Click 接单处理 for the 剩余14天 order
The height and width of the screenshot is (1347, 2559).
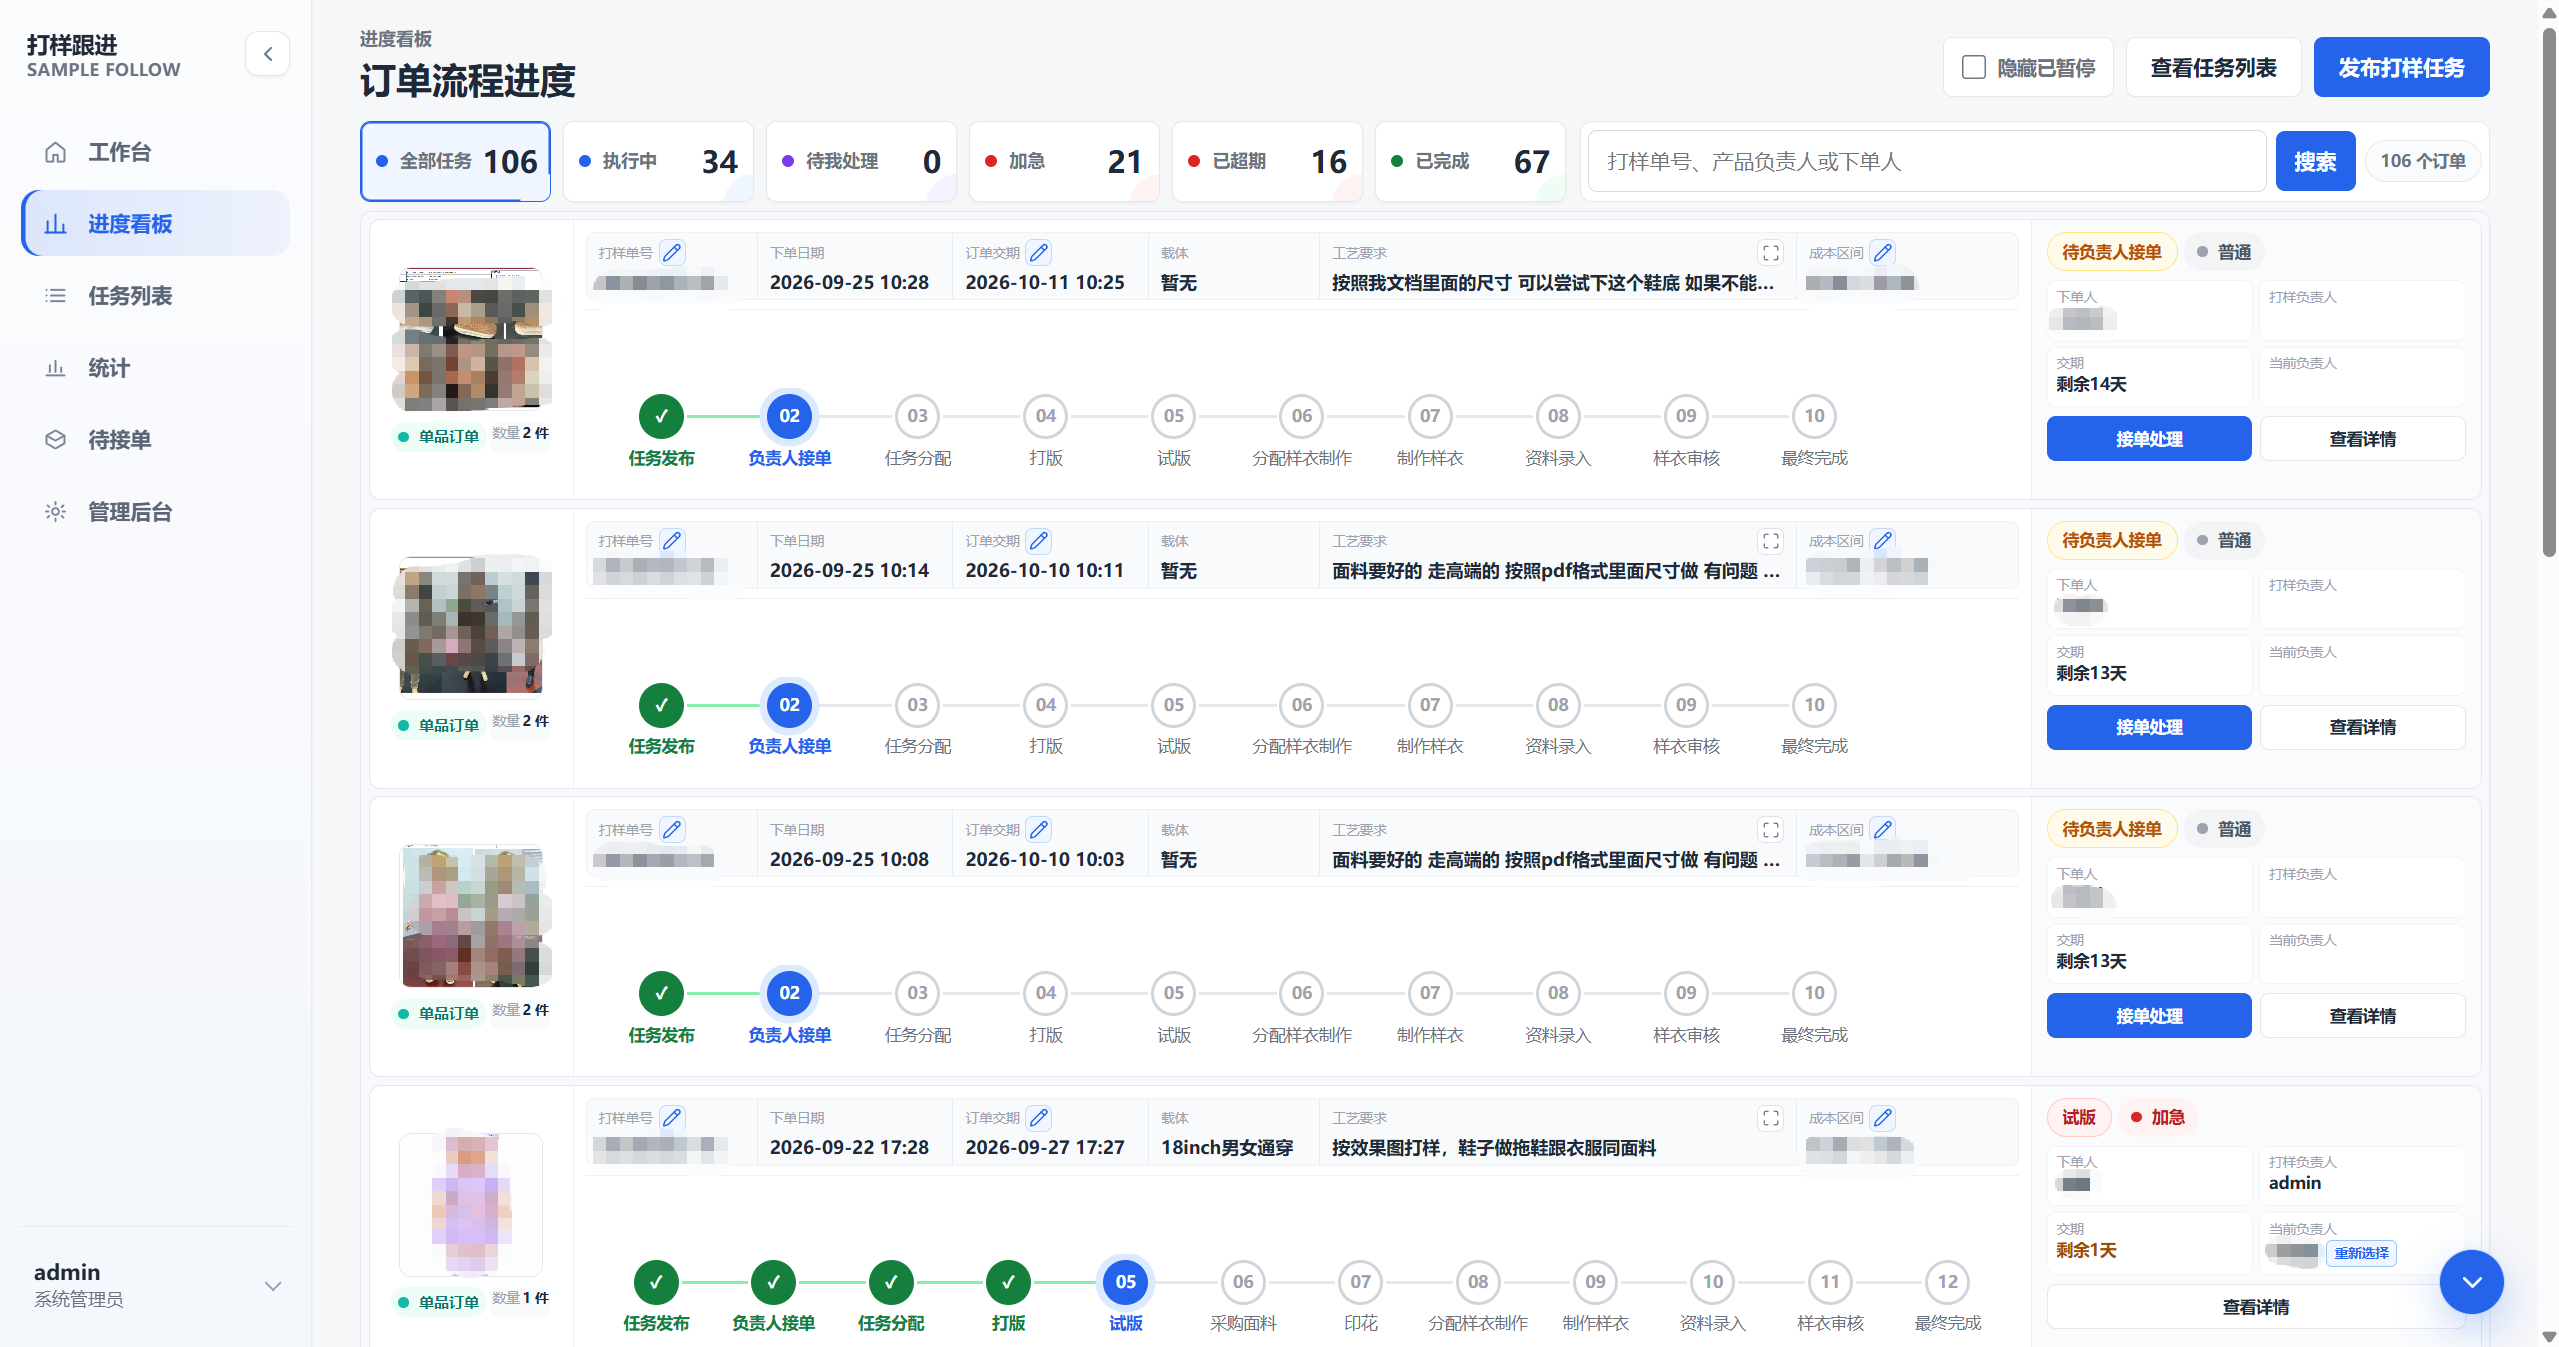click(2149, 439)
